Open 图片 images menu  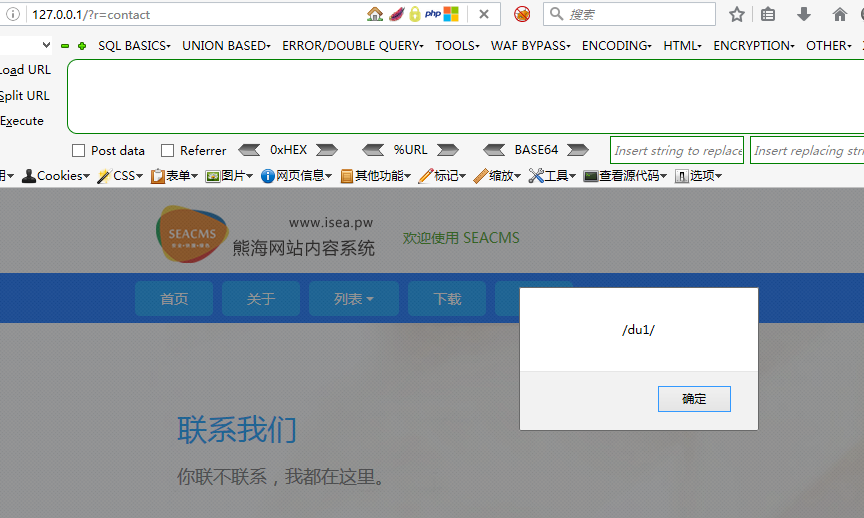(229, 176)
